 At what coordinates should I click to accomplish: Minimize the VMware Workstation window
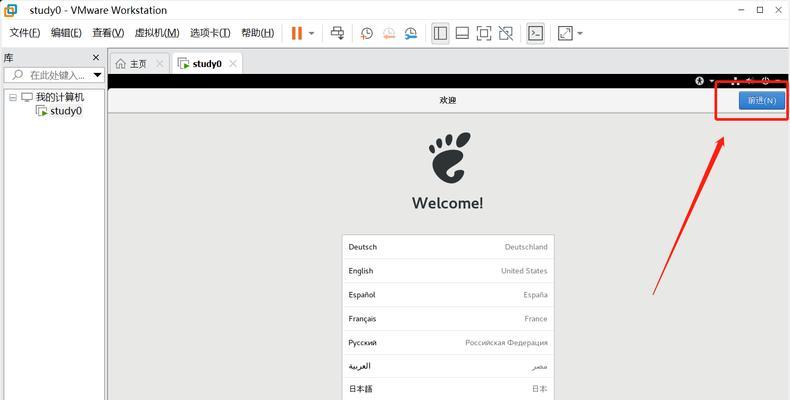741,10
